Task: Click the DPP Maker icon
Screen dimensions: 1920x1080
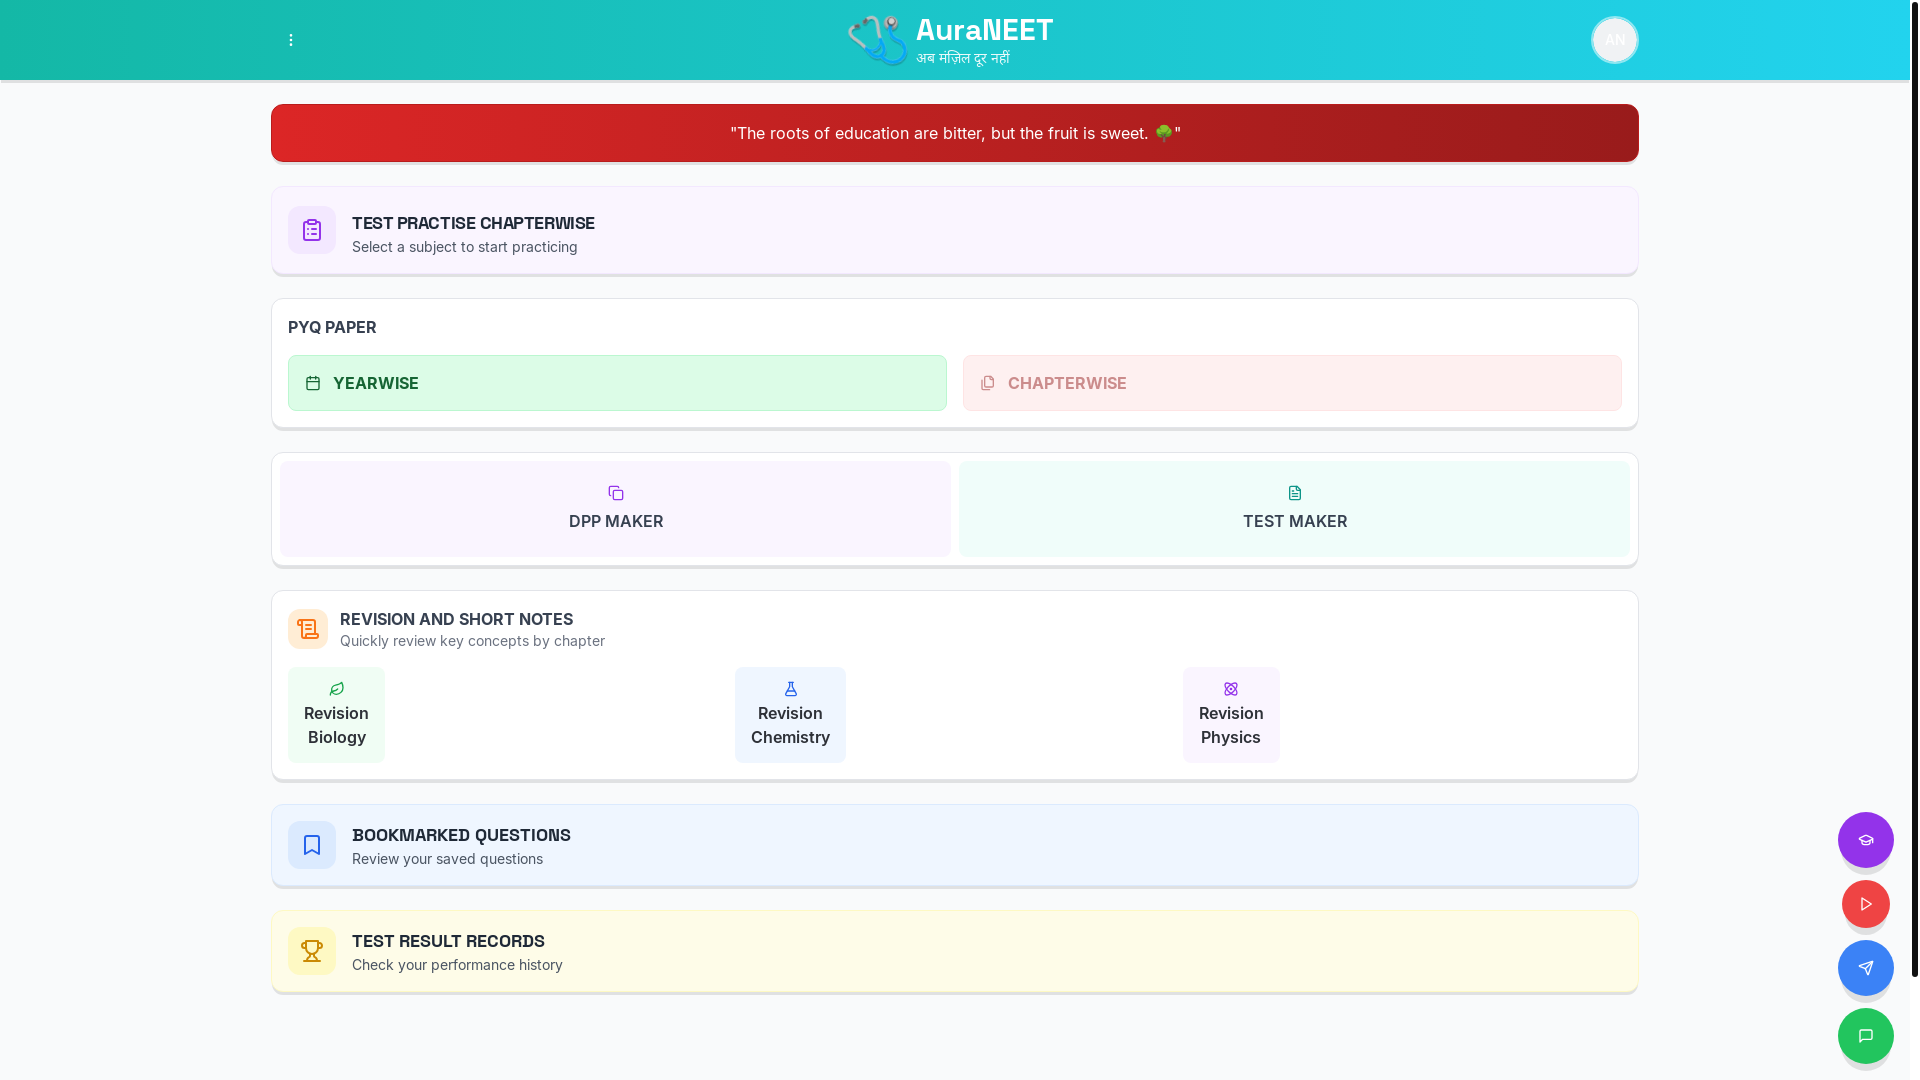Action: click(x=616, y=493)
